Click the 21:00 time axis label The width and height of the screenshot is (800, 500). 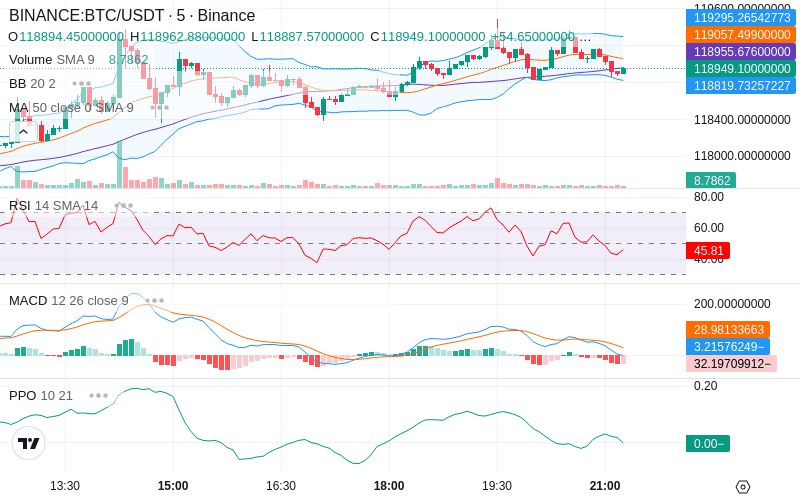click(605, 486)
